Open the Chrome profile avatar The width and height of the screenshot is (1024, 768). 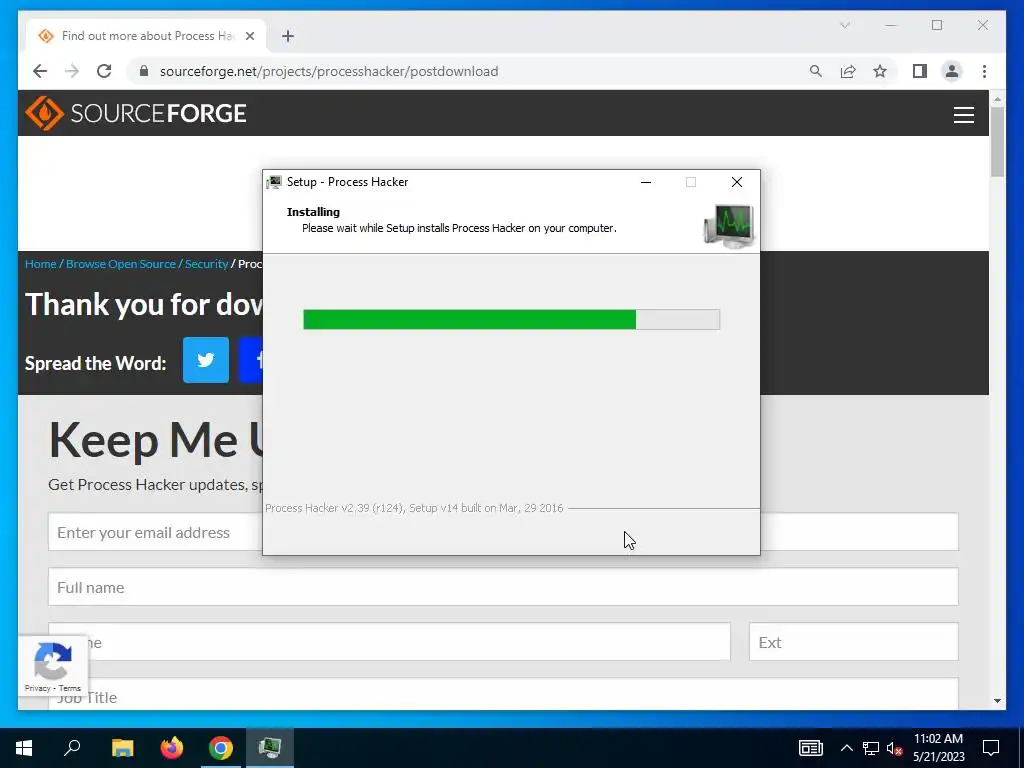pyautogui.click(x=952, y=71)
